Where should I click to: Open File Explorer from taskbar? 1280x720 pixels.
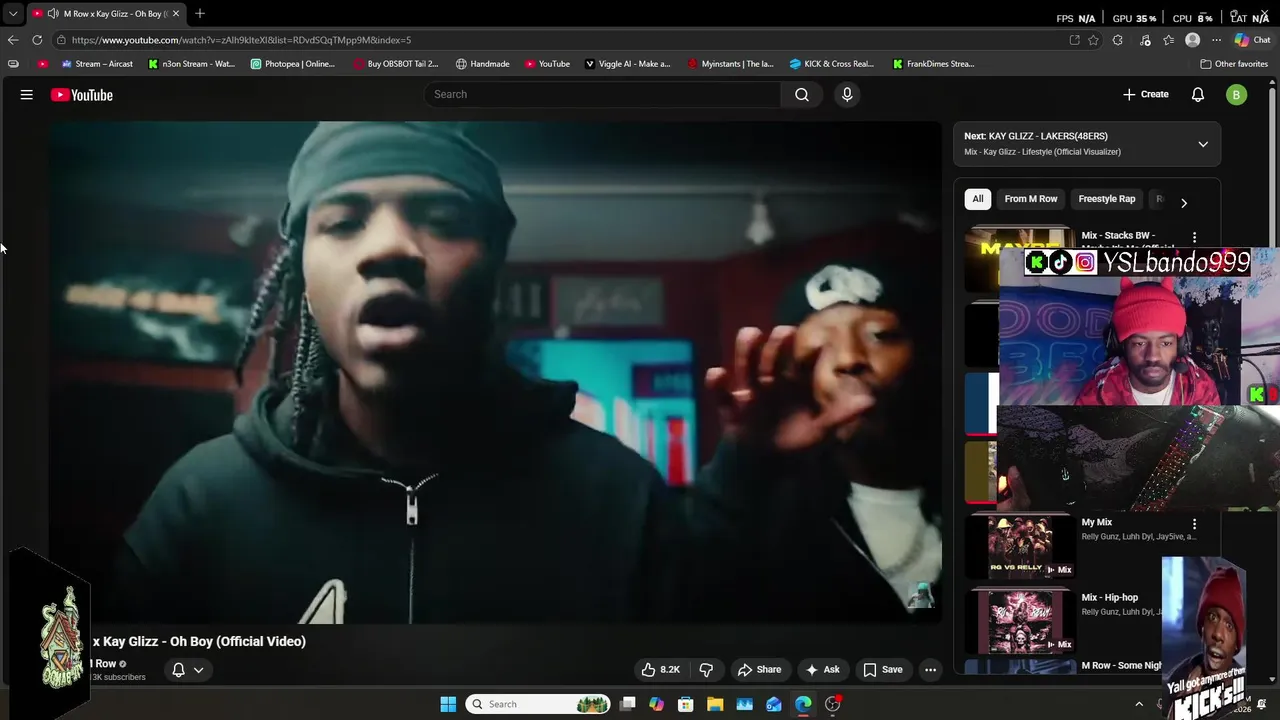point(715,704)
